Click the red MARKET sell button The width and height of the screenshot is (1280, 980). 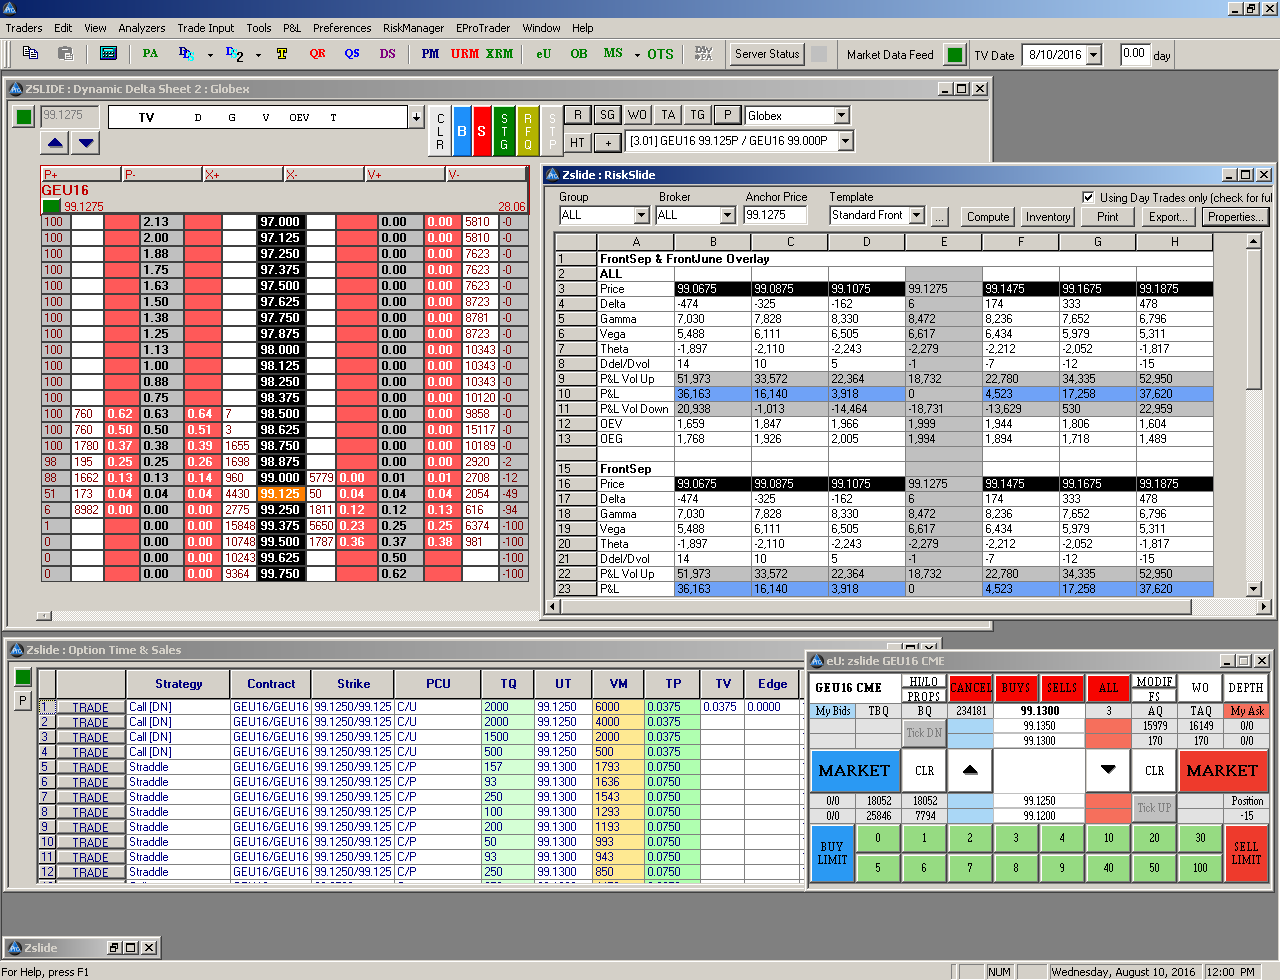(x=1222, y=770)
